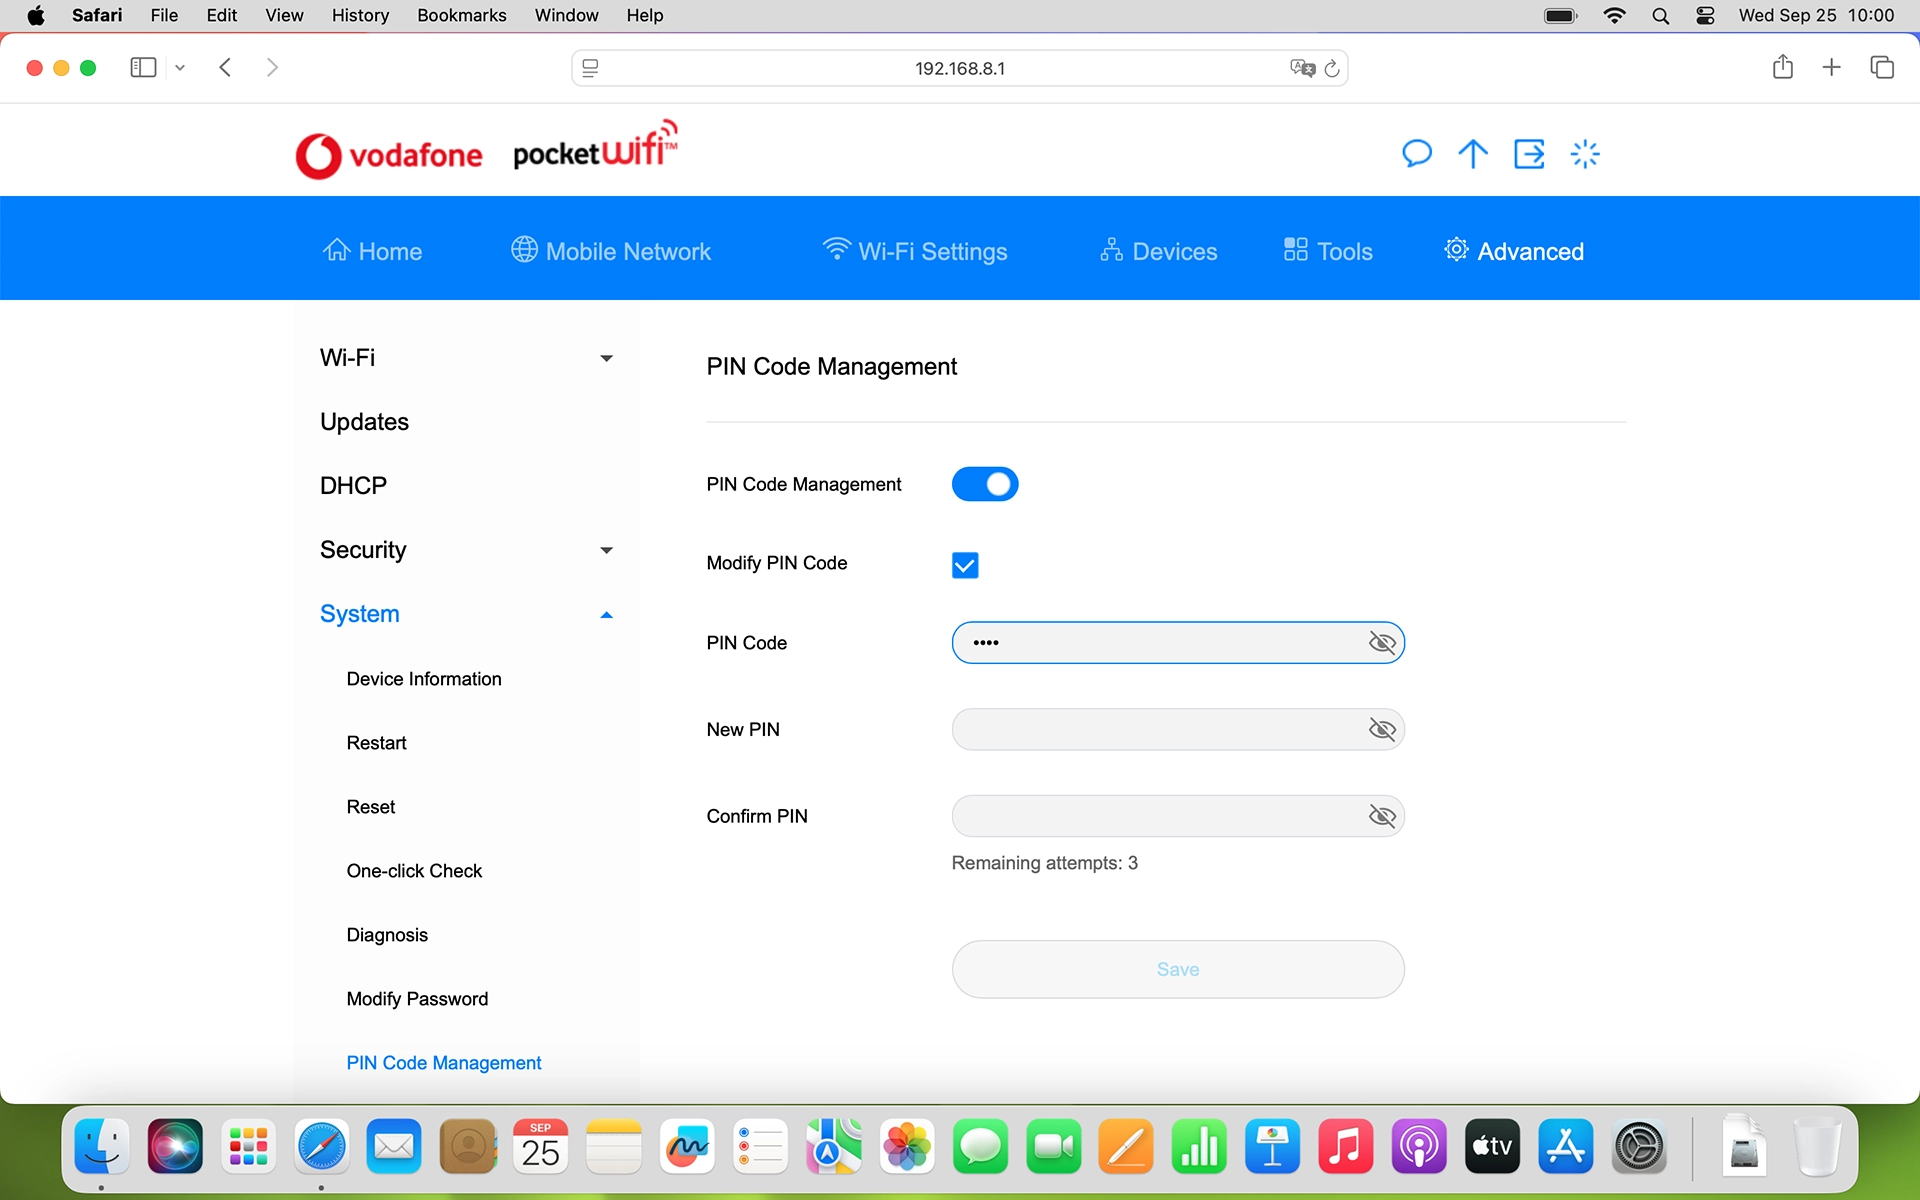1920x1200 pixels.
Task: Collapse the System sidebar section
Action: tap(606, 615)
